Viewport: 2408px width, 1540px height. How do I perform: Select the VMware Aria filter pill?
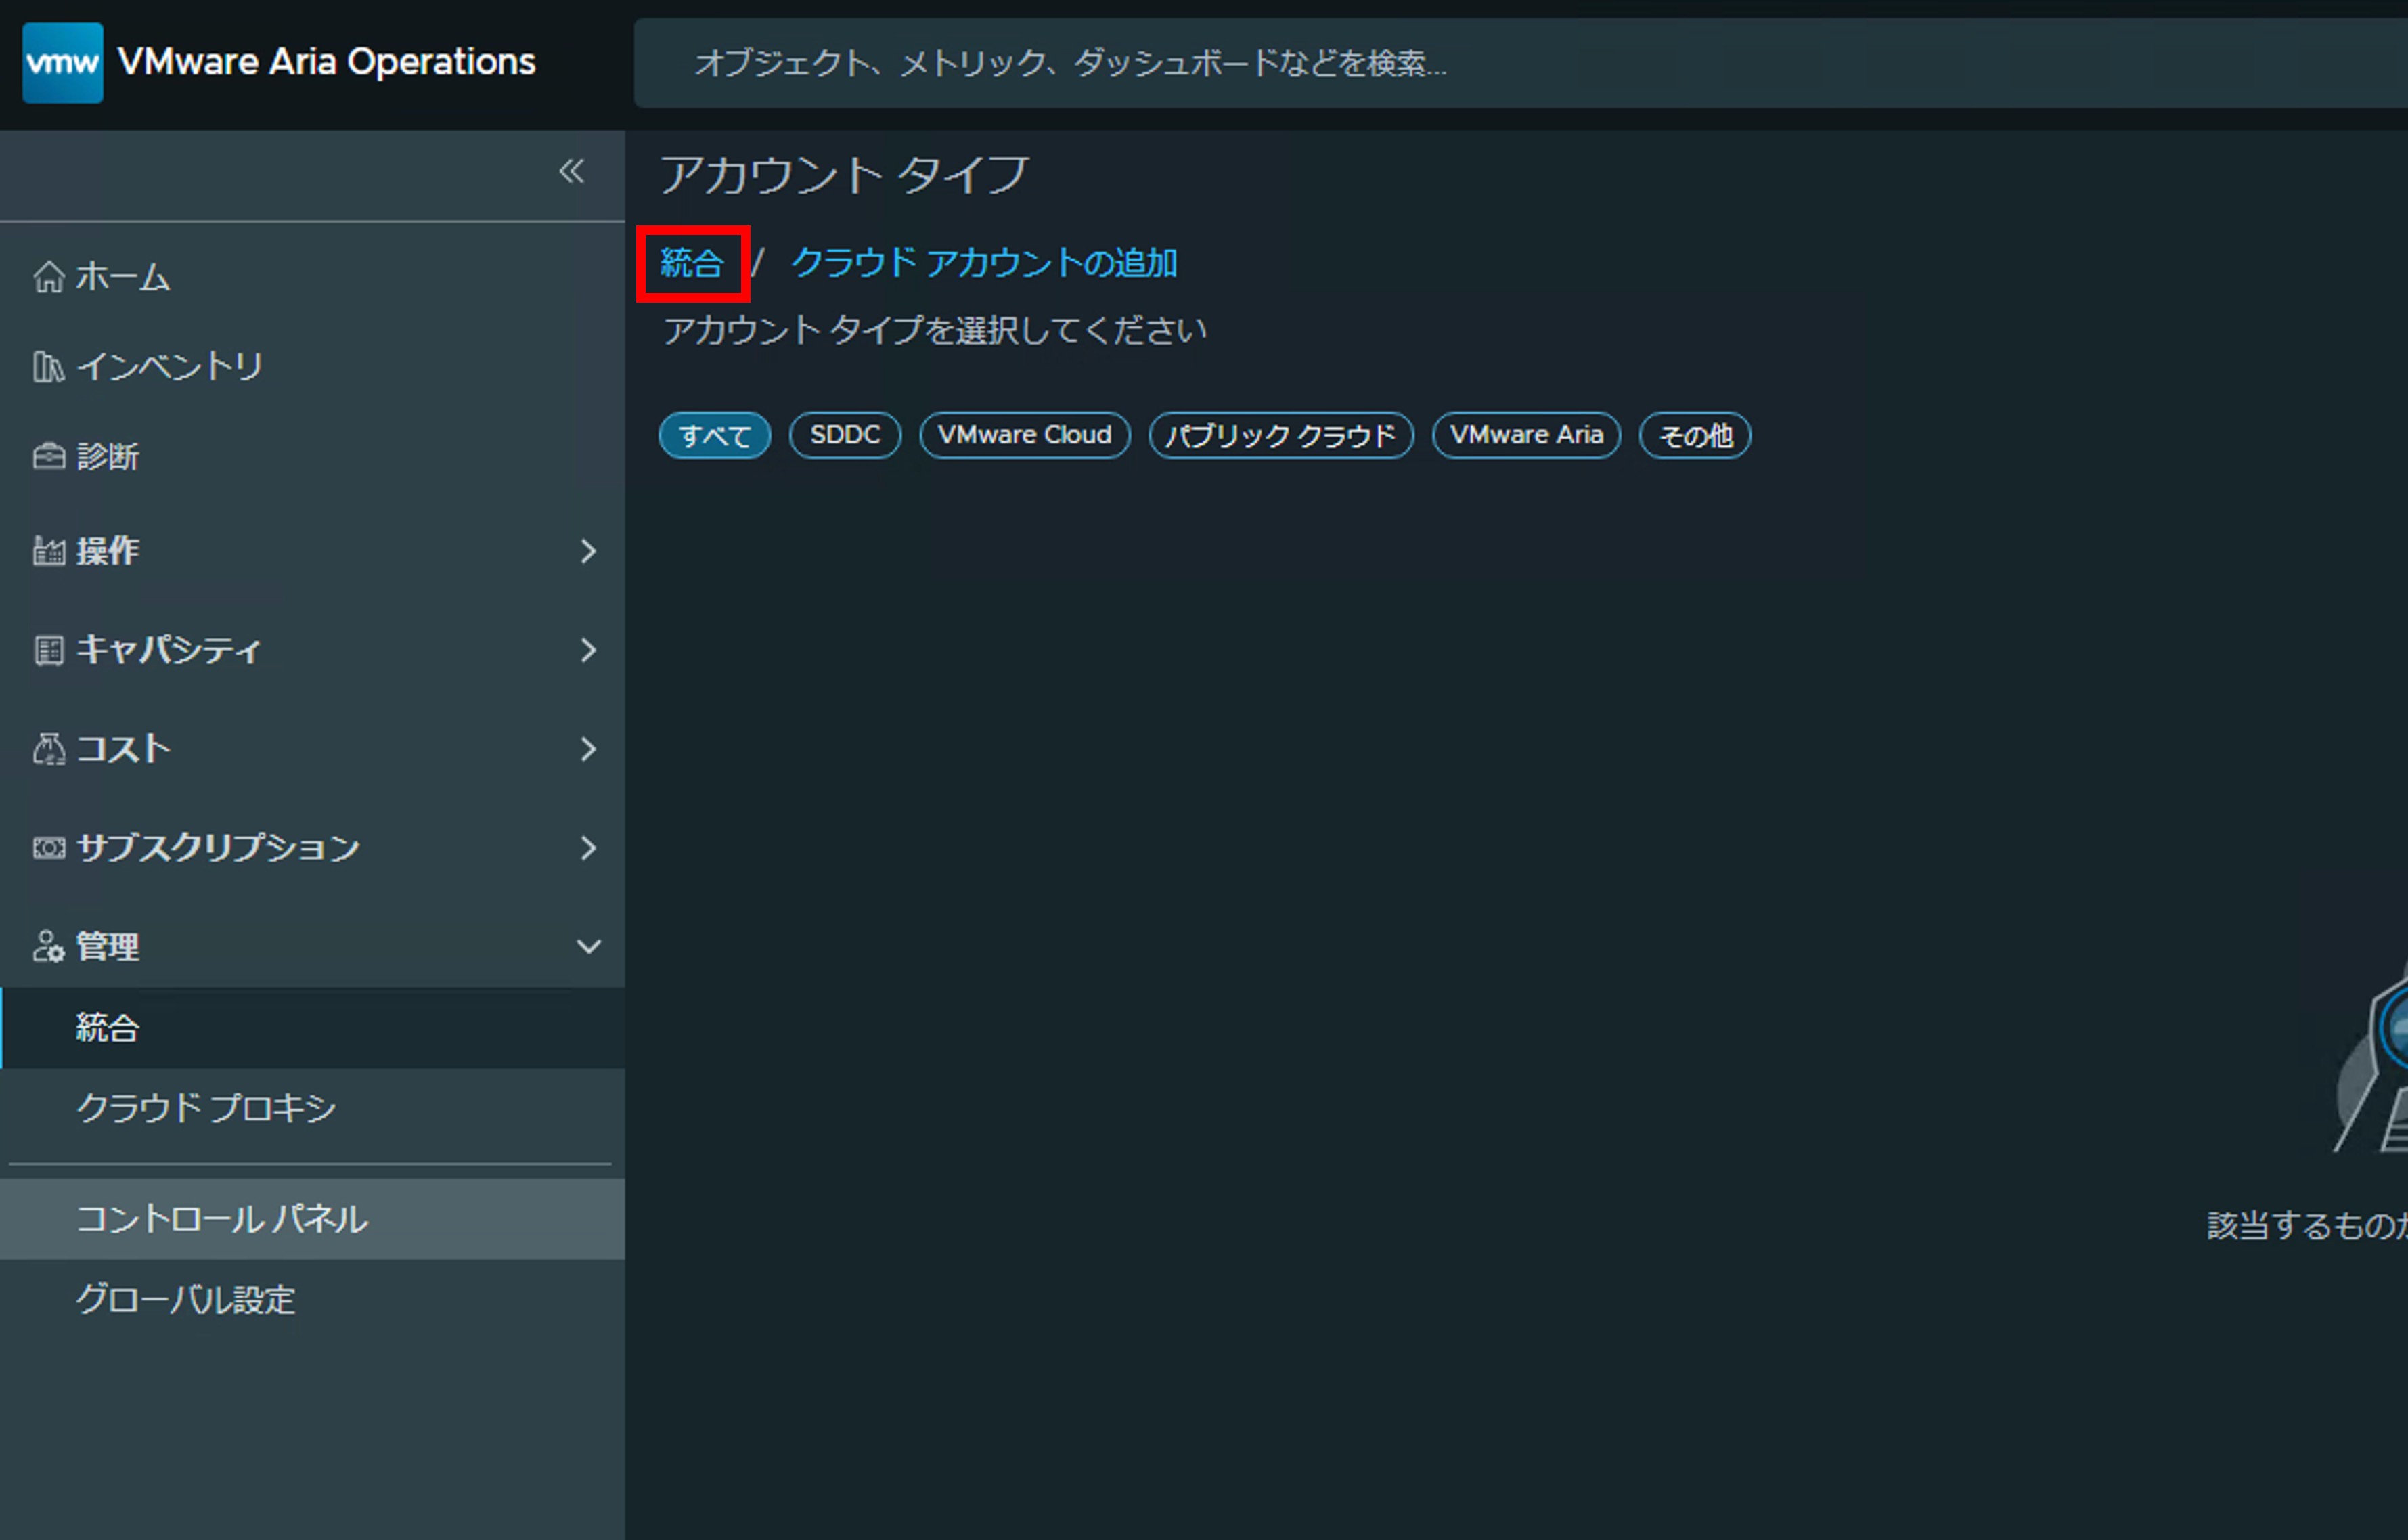pyautogui.click(x=1526, y=435)
